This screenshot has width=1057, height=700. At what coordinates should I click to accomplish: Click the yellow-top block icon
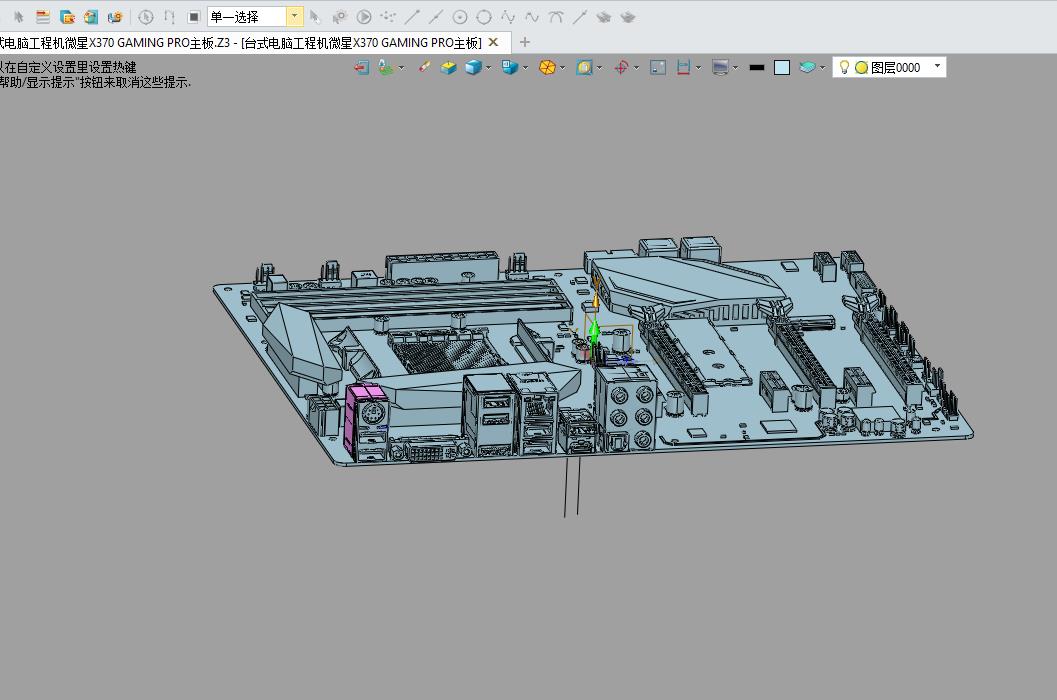click(x=448, y=67)
